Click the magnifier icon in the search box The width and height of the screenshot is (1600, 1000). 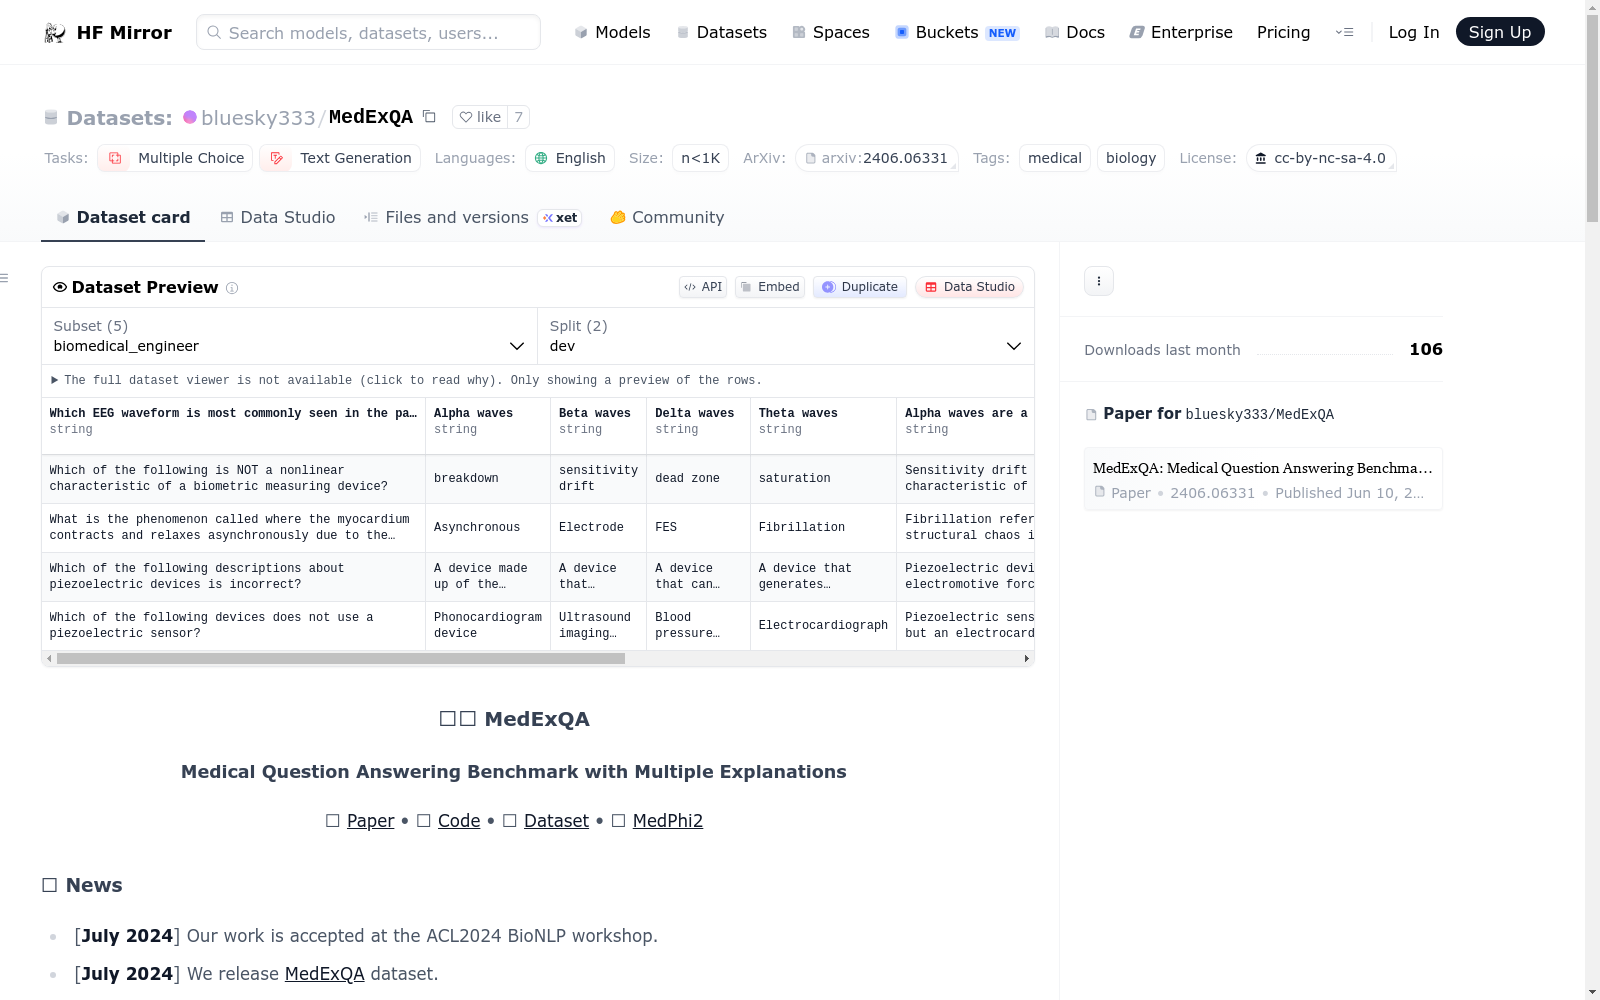(x=214, y=32)
